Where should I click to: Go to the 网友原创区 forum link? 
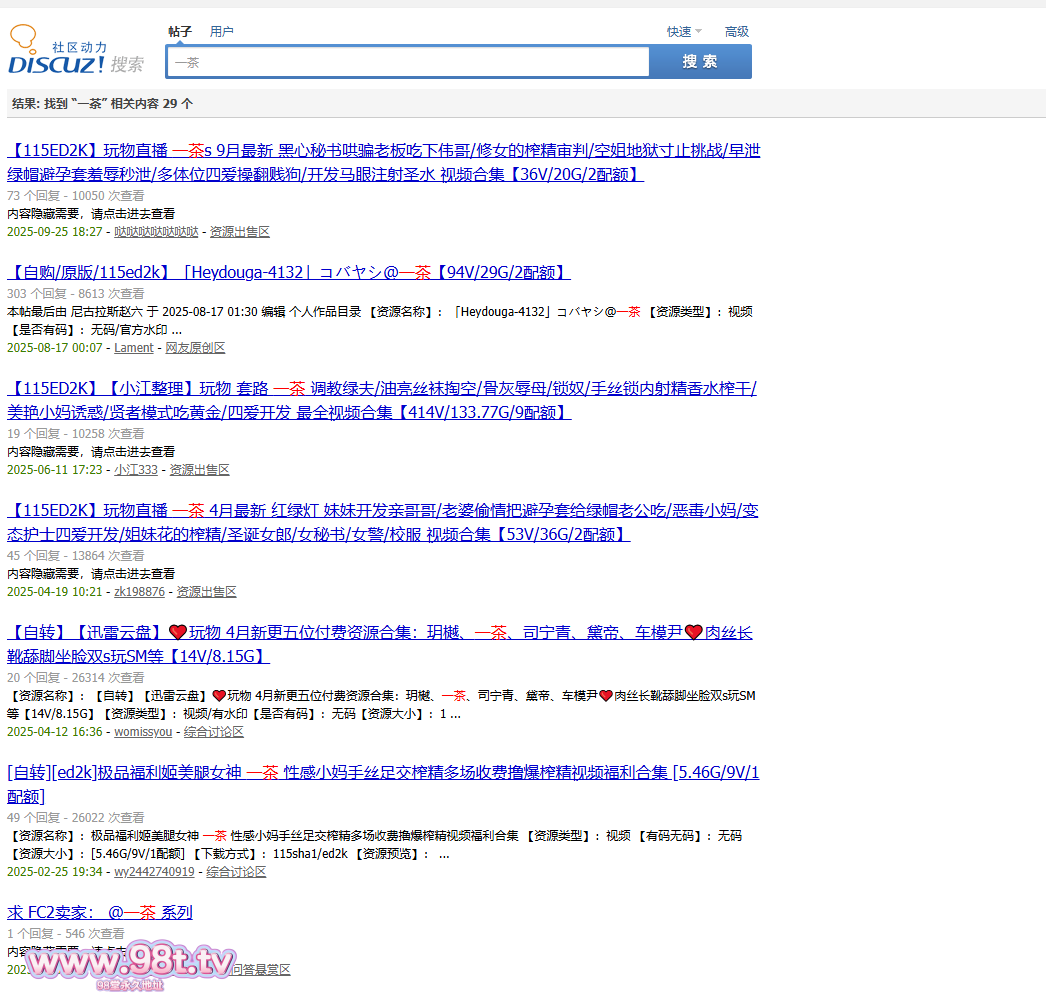click(195, 348)
